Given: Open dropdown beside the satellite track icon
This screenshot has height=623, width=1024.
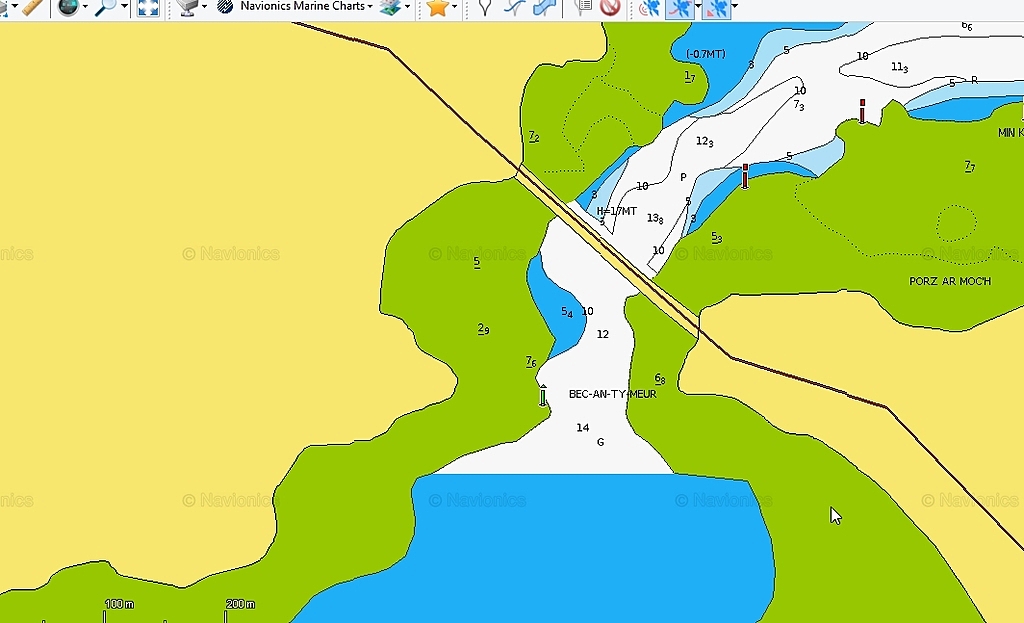Looking at the screenshot, I should tap(698, 7).
